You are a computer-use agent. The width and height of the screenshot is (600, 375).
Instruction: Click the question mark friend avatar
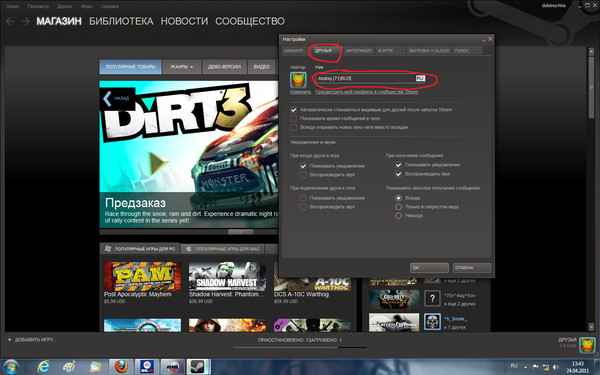click(x=432, y=299)
